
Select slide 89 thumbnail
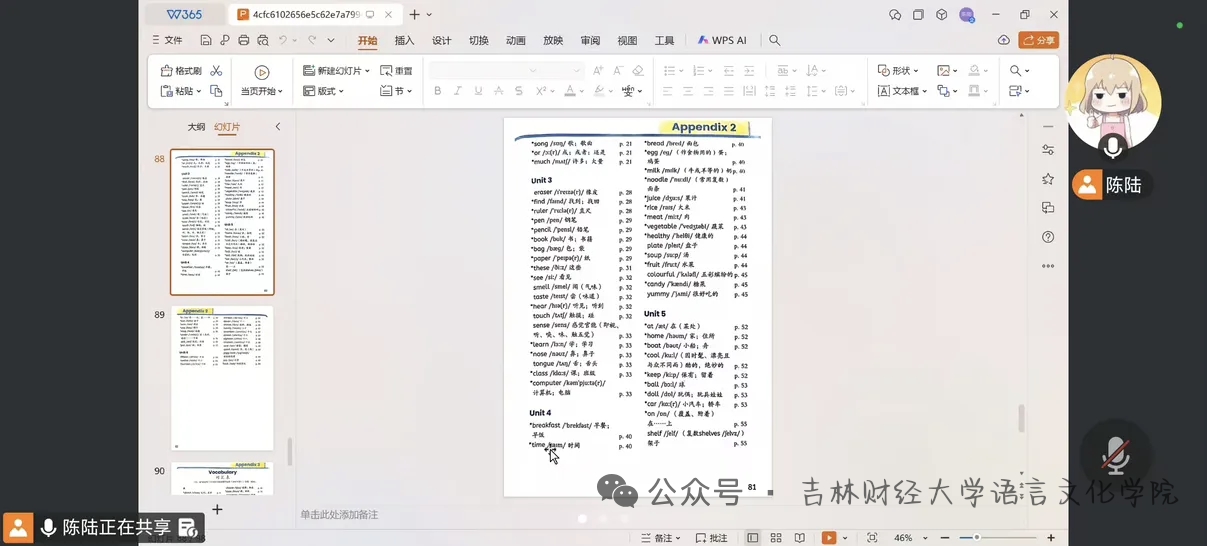click(222, 378)
